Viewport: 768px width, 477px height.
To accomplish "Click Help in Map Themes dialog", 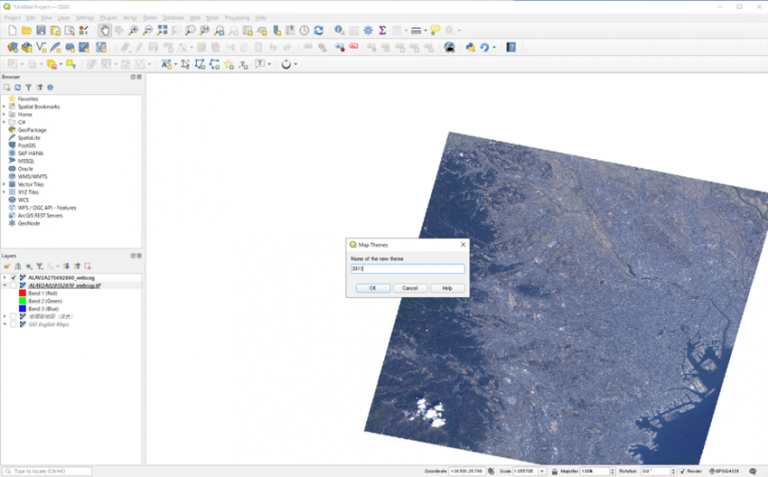I will pyautogui.click(x=447, y=288).
